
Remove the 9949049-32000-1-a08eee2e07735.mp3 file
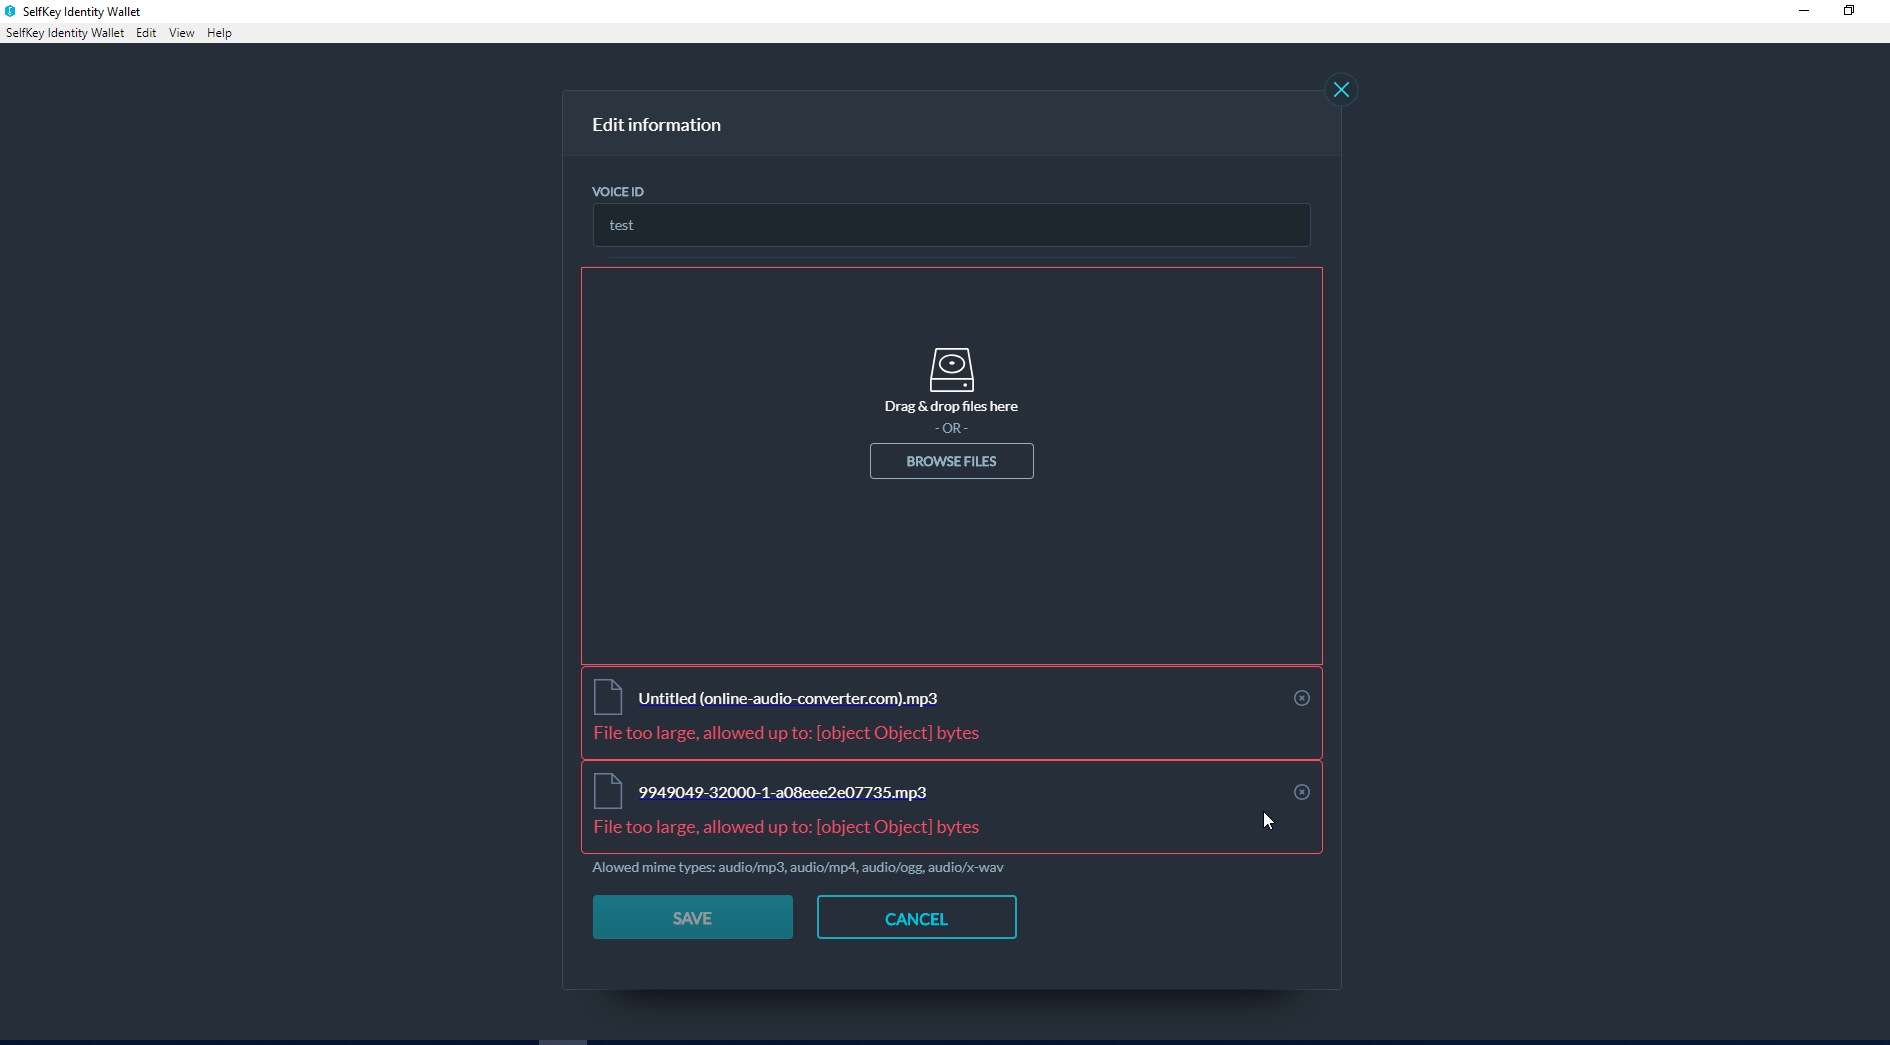coord(1301,792)
